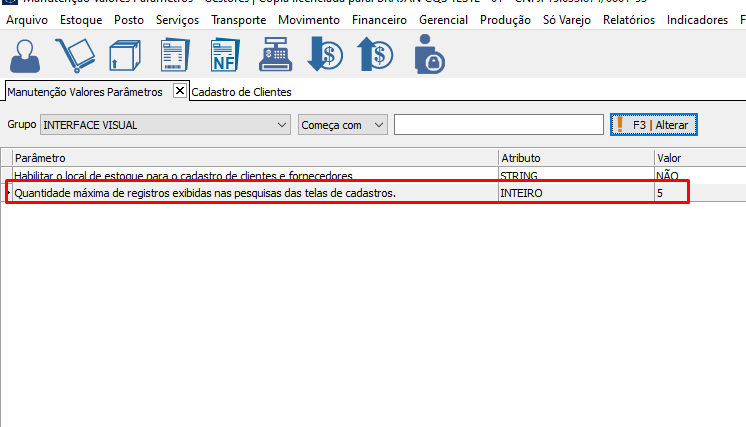Image resolution: width=746 pixels, height=427 pixels.
Task: Switch to Cadastro de Clientes tab
Action: point(241,92)
